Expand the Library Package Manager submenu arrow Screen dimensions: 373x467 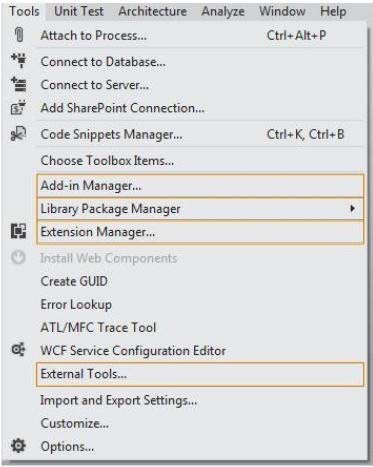(x=352, y=209)
